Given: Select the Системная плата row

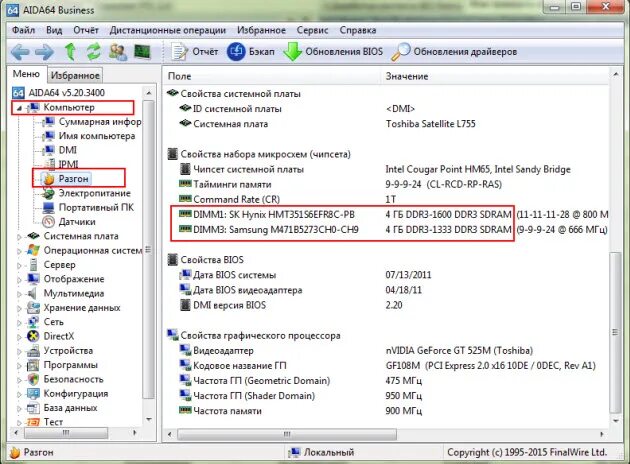Looking at the screenshot, I should (x=387, y=124).
